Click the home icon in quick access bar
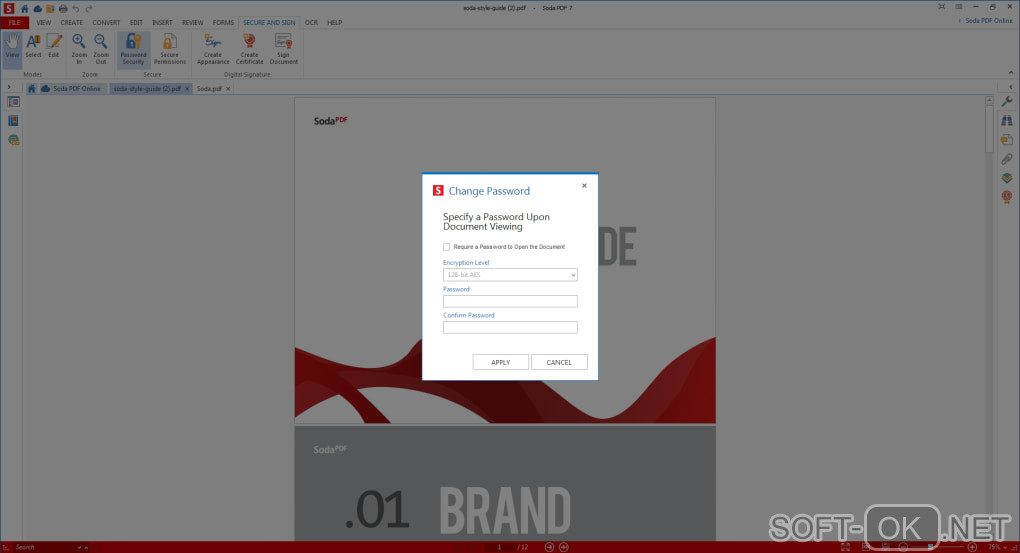 tap(25, 8)
